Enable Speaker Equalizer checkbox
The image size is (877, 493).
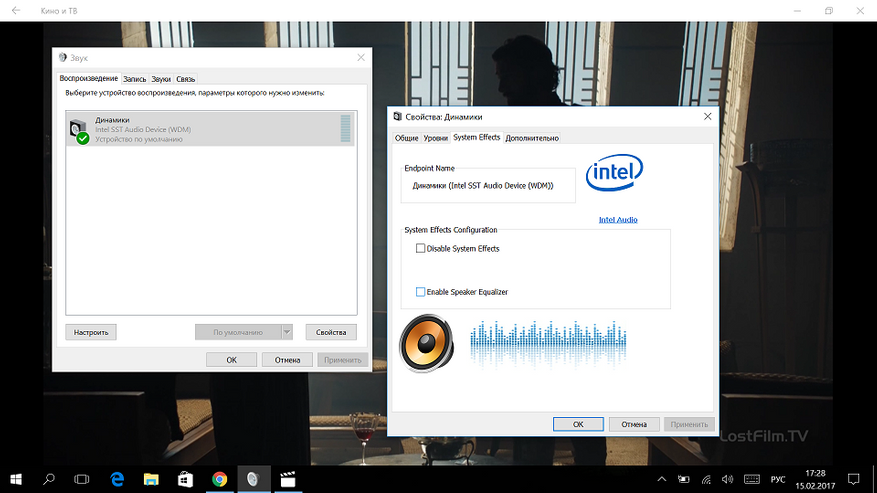coord(420,292)
